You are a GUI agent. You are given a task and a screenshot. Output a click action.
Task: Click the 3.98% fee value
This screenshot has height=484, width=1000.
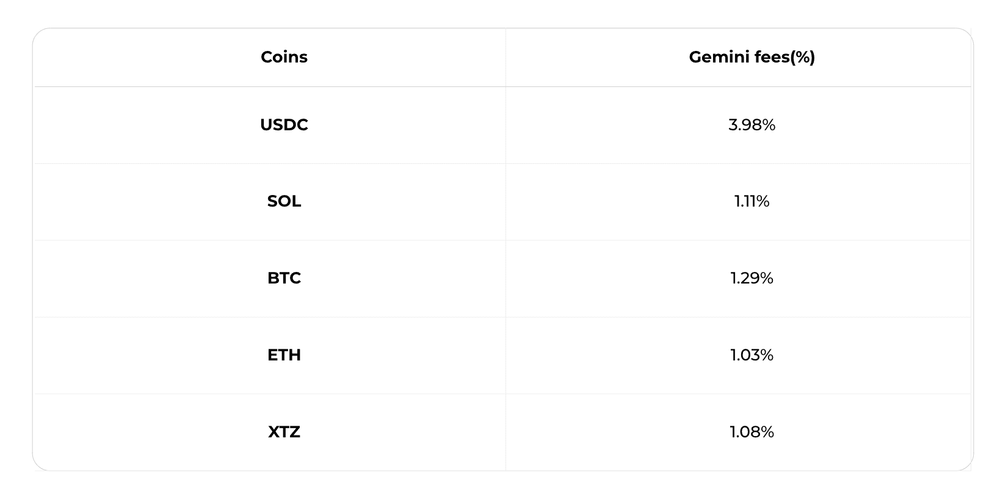[x=751, y=125]
